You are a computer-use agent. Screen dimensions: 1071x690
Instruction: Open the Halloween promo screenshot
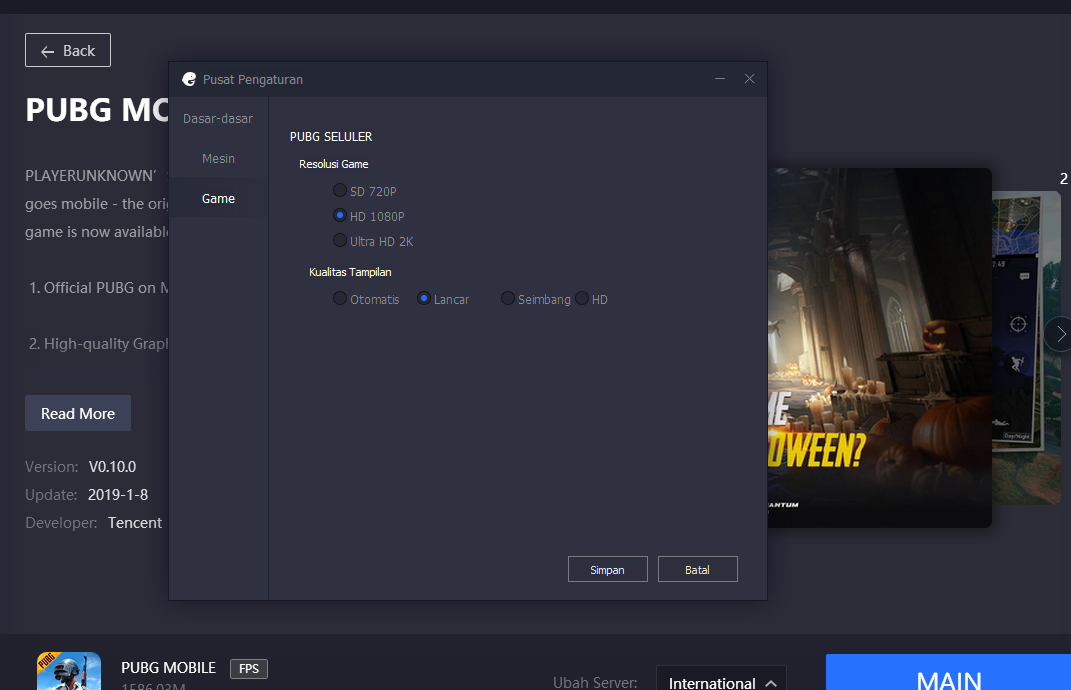coord(880,348)
